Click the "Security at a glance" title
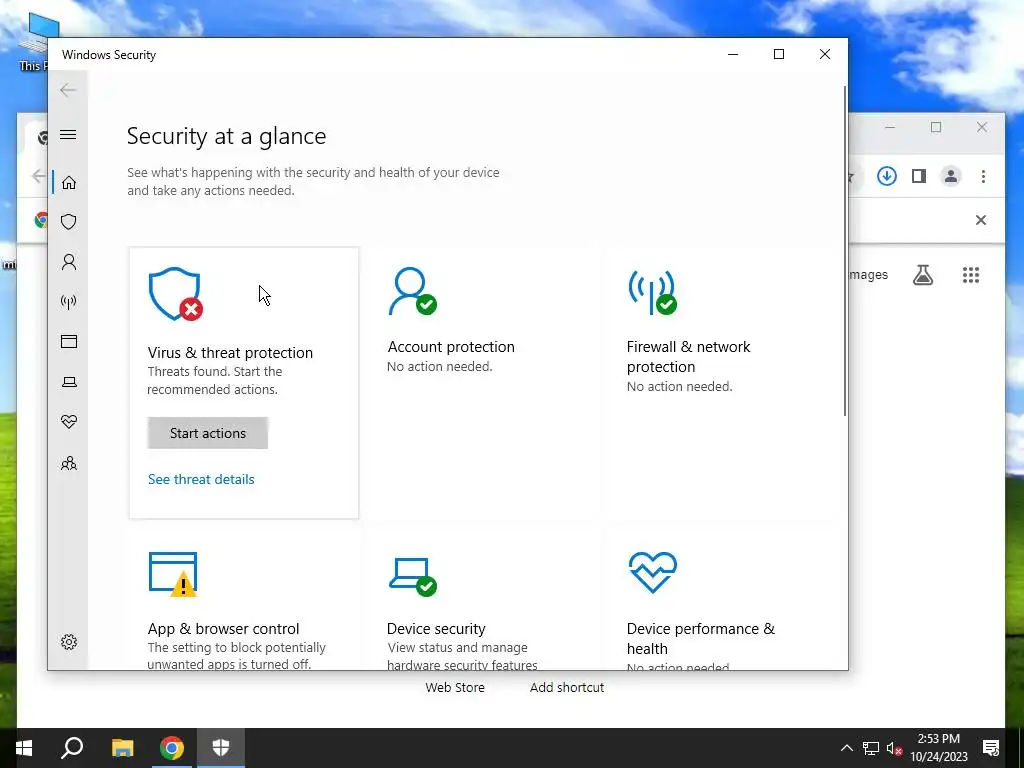 coord(227,136)
